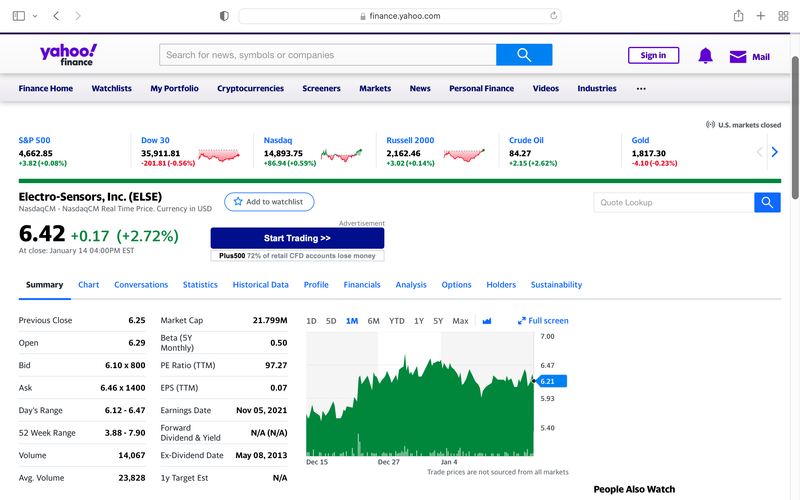Select the 6M chart range
The image size is (800, 500).
pos(373,321)
